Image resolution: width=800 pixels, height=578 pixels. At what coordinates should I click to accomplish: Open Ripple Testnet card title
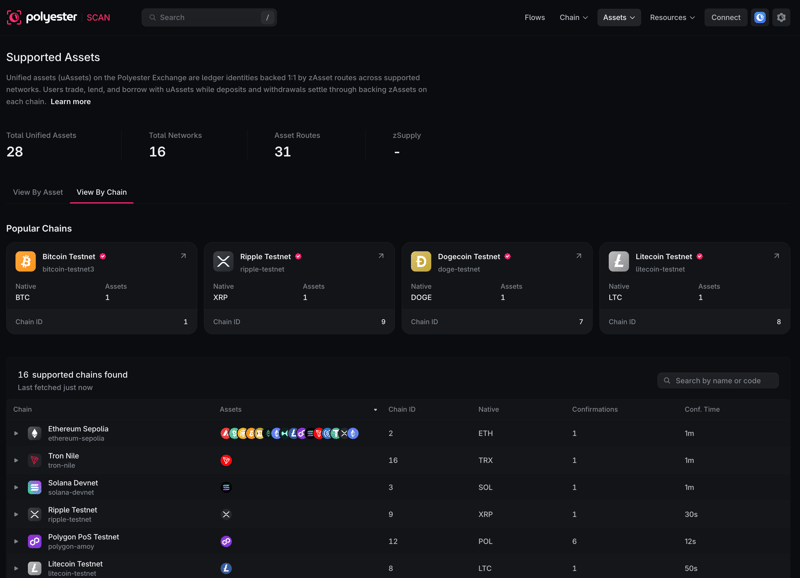pos(265,257)
